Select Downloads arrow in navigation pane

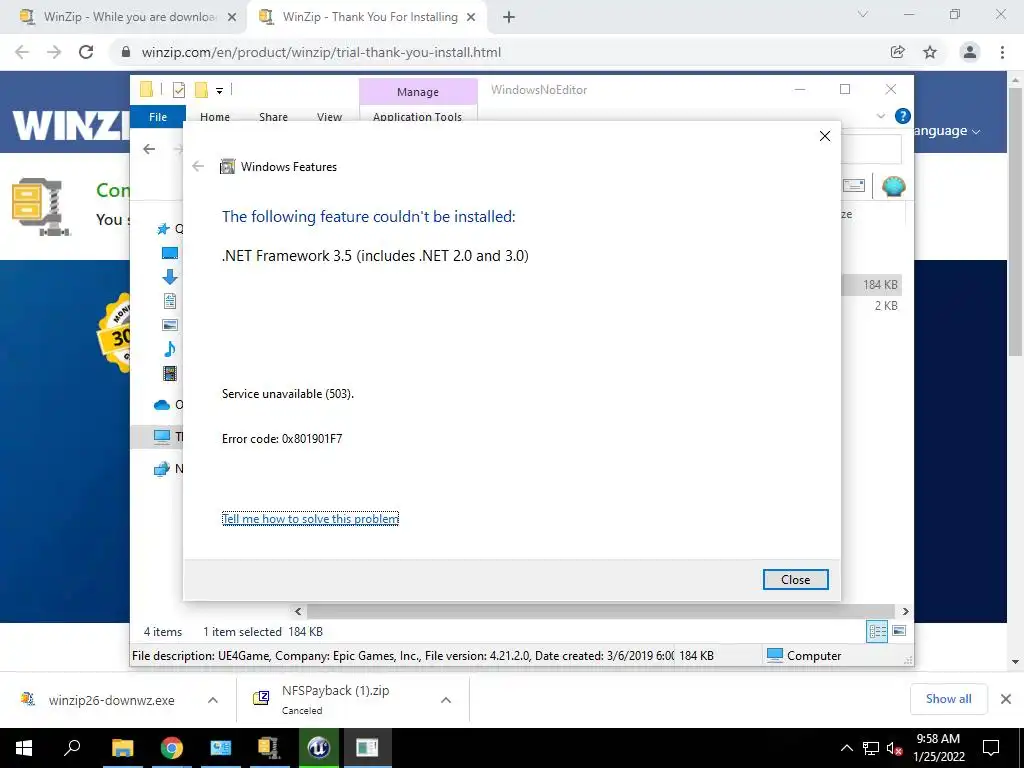[170, 277]
